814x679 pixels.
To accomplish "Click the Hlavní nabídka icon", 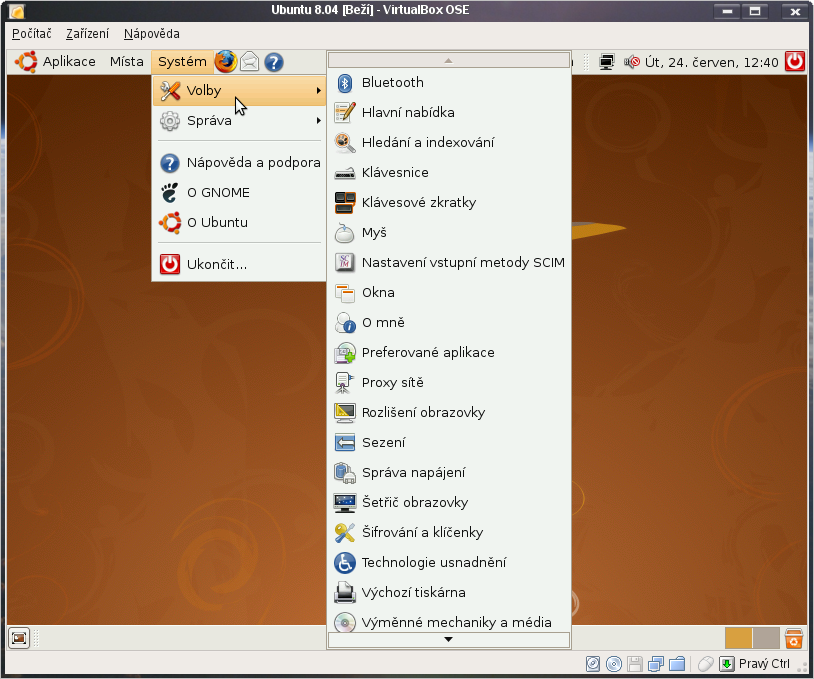I will coord(345,113).
